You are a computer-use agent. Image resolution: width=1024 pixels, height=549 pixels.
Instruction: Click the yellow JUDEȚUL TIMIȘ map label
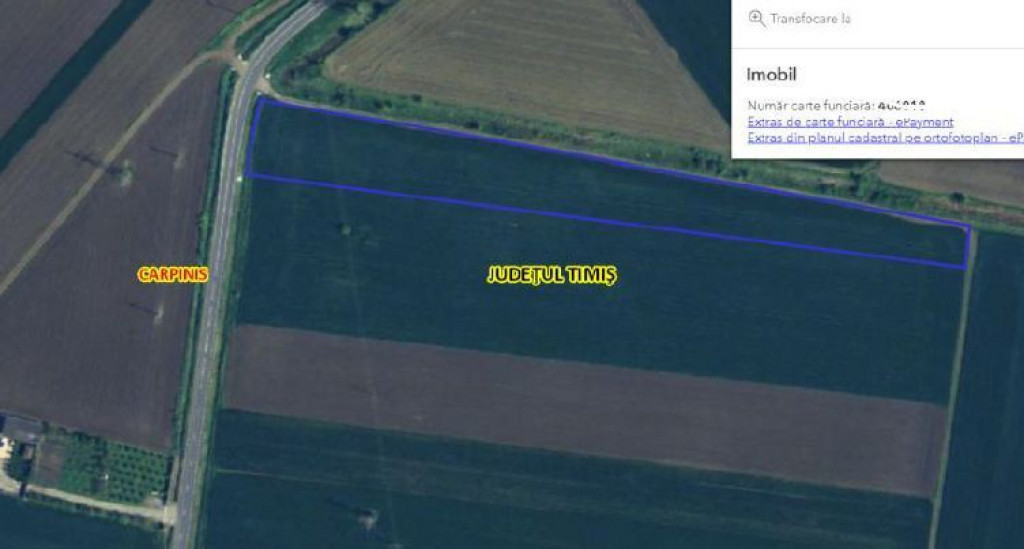pos(552,275)
